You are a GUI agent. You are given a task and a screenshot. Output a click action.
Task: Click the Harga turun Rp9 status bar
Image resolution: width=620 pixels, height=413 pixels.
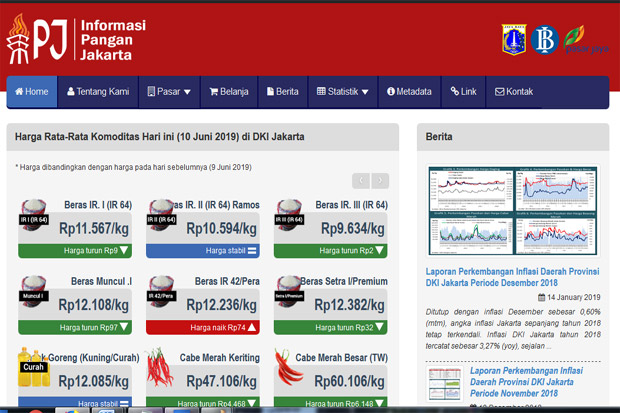point(75,251)
